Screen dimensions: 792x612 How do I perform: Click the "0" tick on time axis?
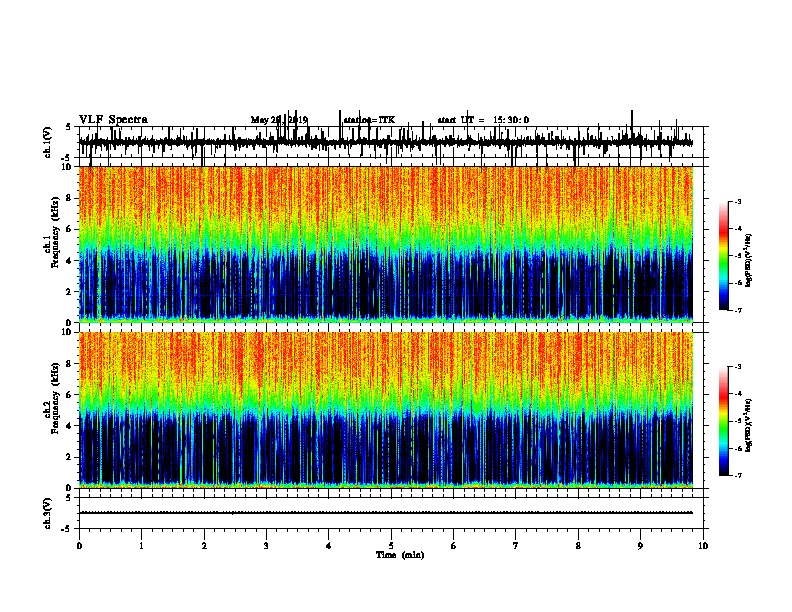pos(79,546)
